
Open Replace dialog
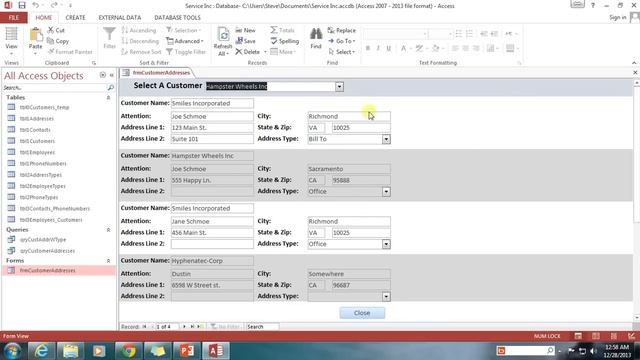[342, 30]
